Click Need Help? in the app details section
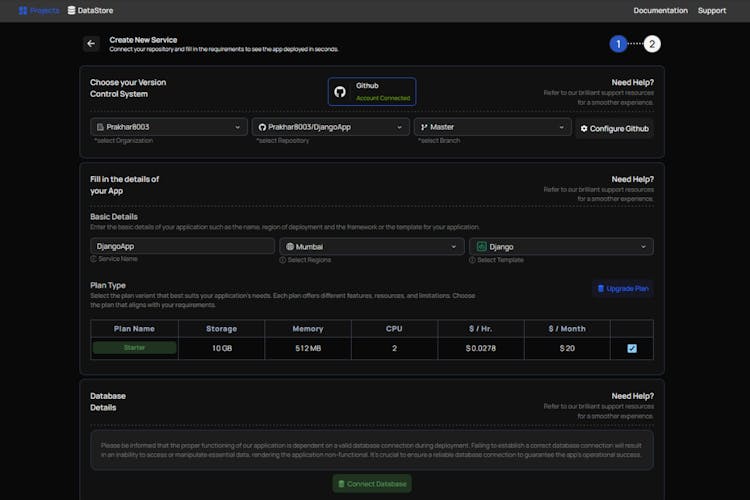The width and height of the screenshot is (750, 500). (x=632, y=179)
